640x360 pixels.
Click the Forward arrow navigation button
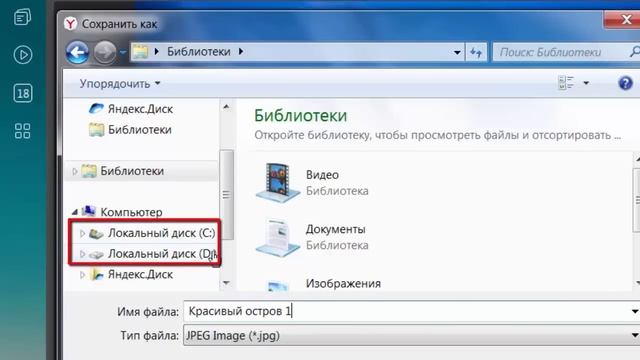104,52
